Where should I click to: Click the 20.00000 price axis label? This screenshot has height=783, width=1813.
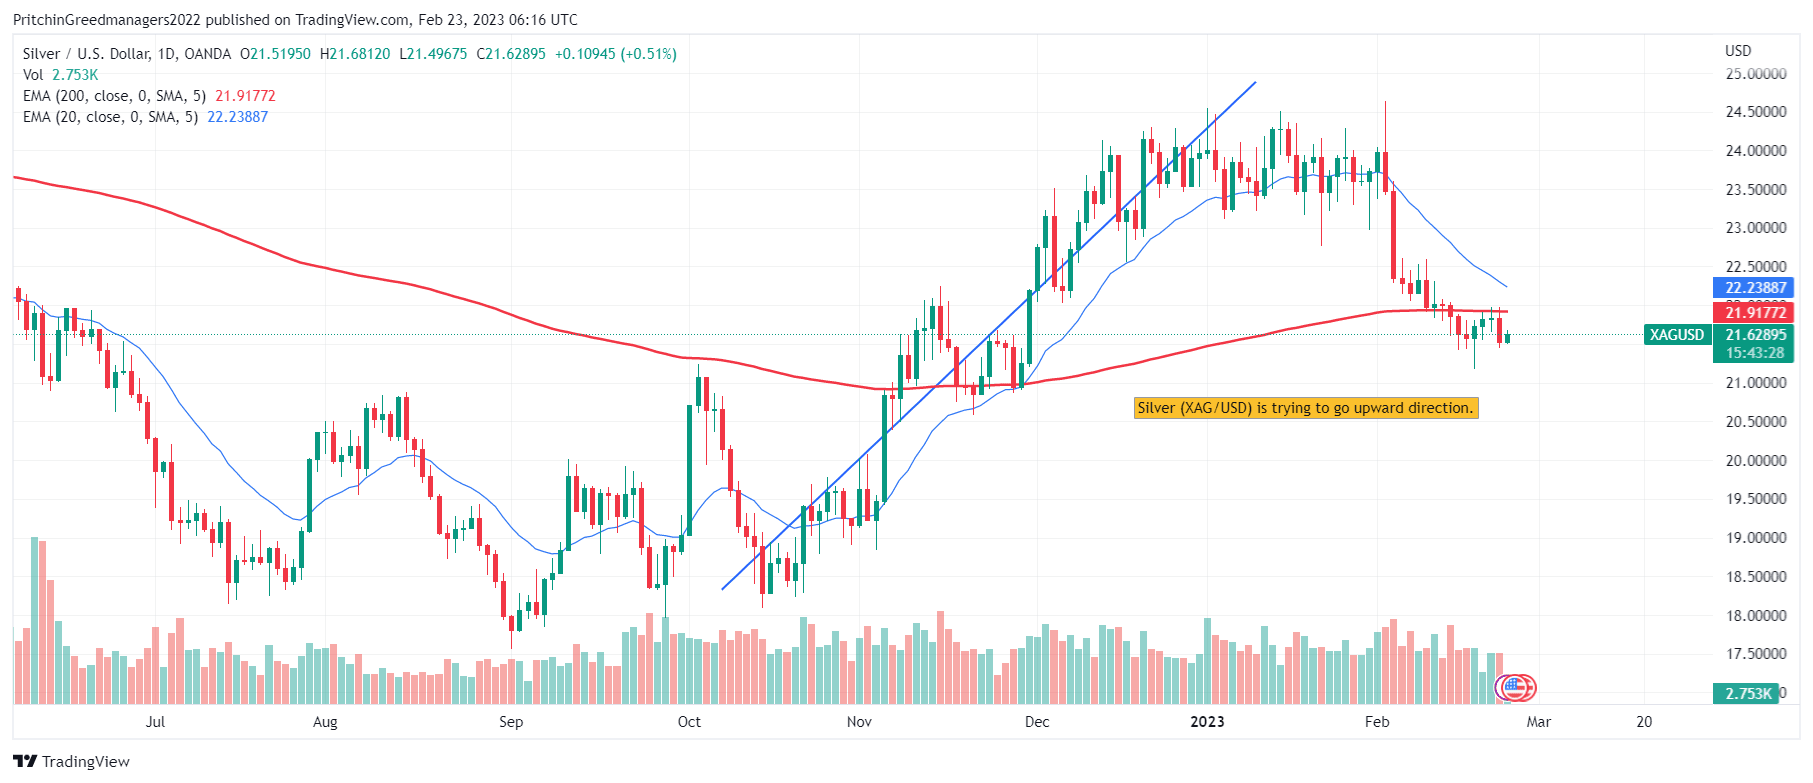coord(1756,461)
